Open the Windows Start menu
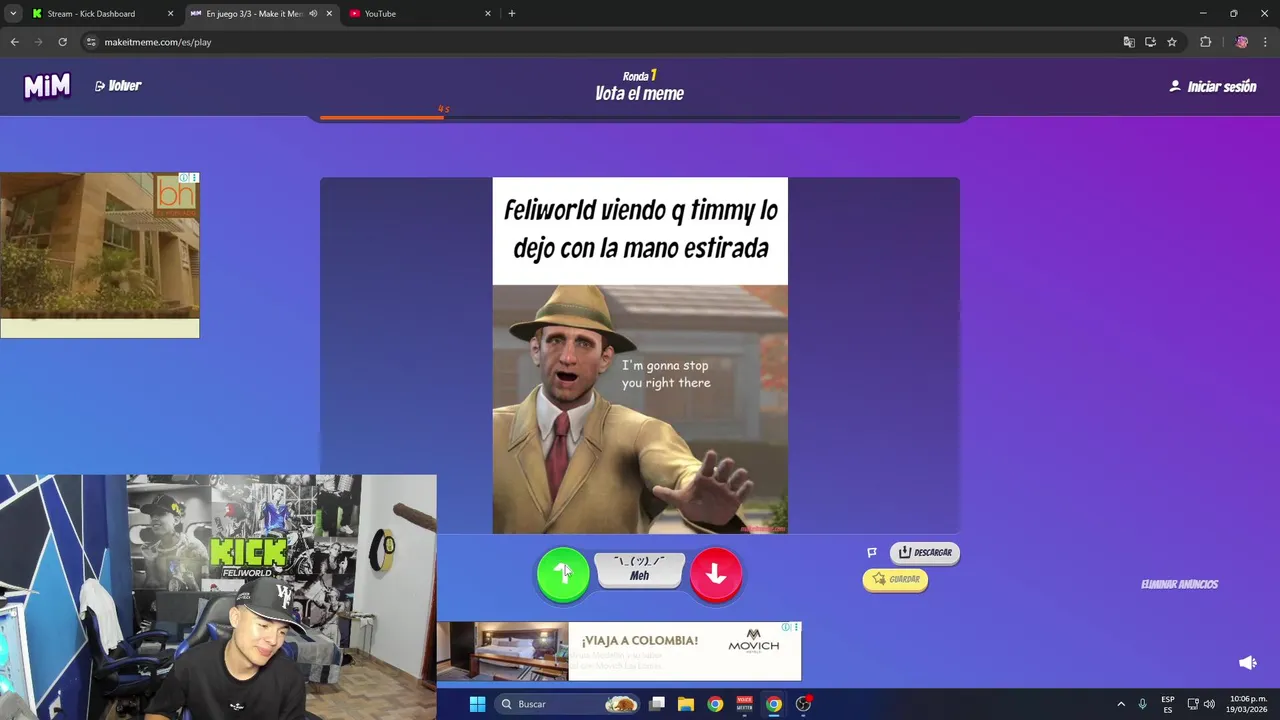Screen dimensions: 1280x720 477,704
